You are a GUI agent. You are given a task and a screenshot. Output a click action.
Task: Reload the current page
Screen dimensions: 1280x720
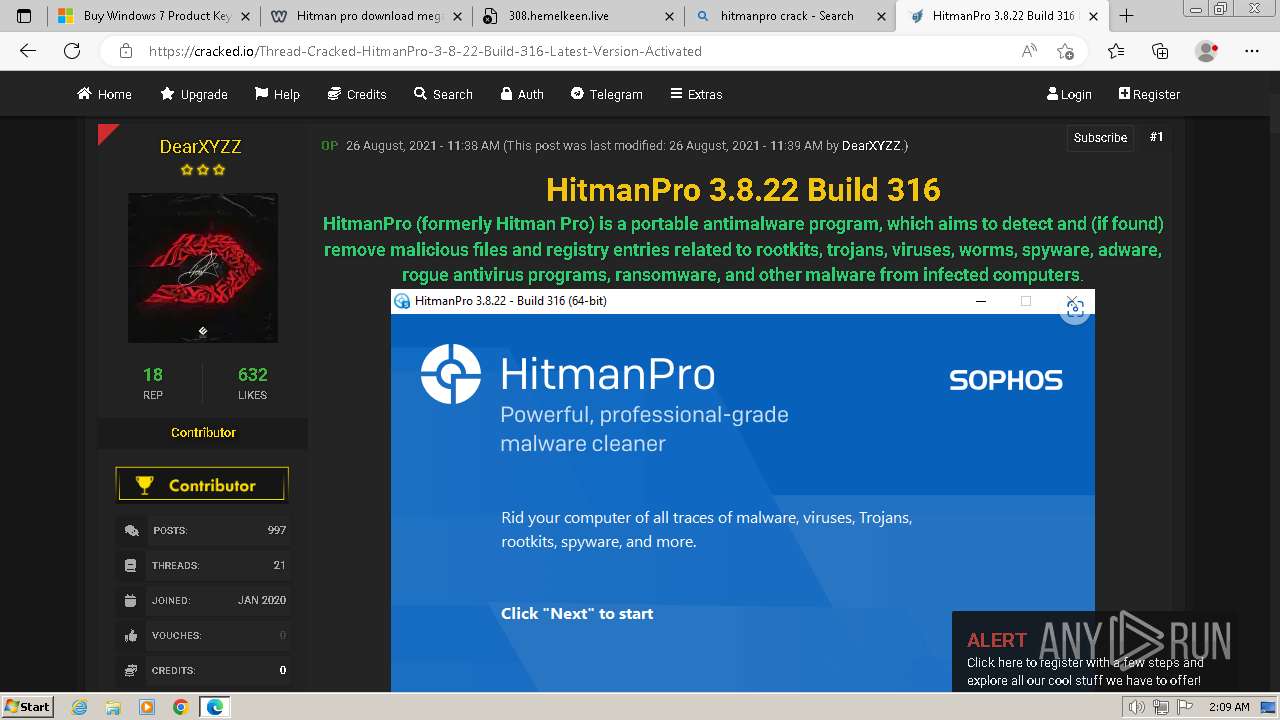pyautogui.click(x=72, y=51)
